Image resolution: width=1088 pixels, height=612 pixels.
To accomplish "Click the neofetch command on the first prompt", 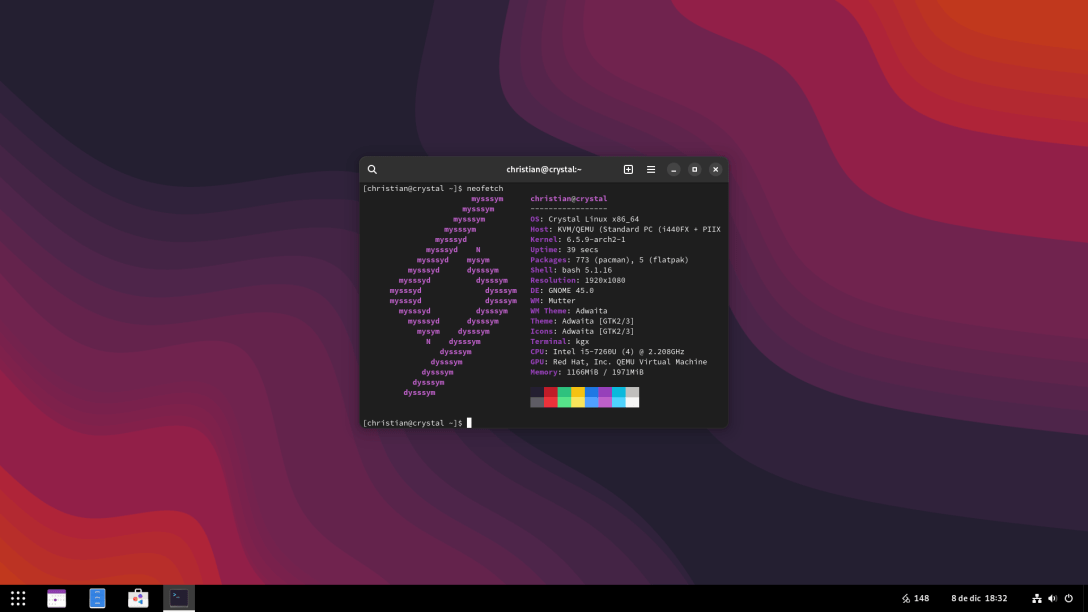I will pos(485,189).
